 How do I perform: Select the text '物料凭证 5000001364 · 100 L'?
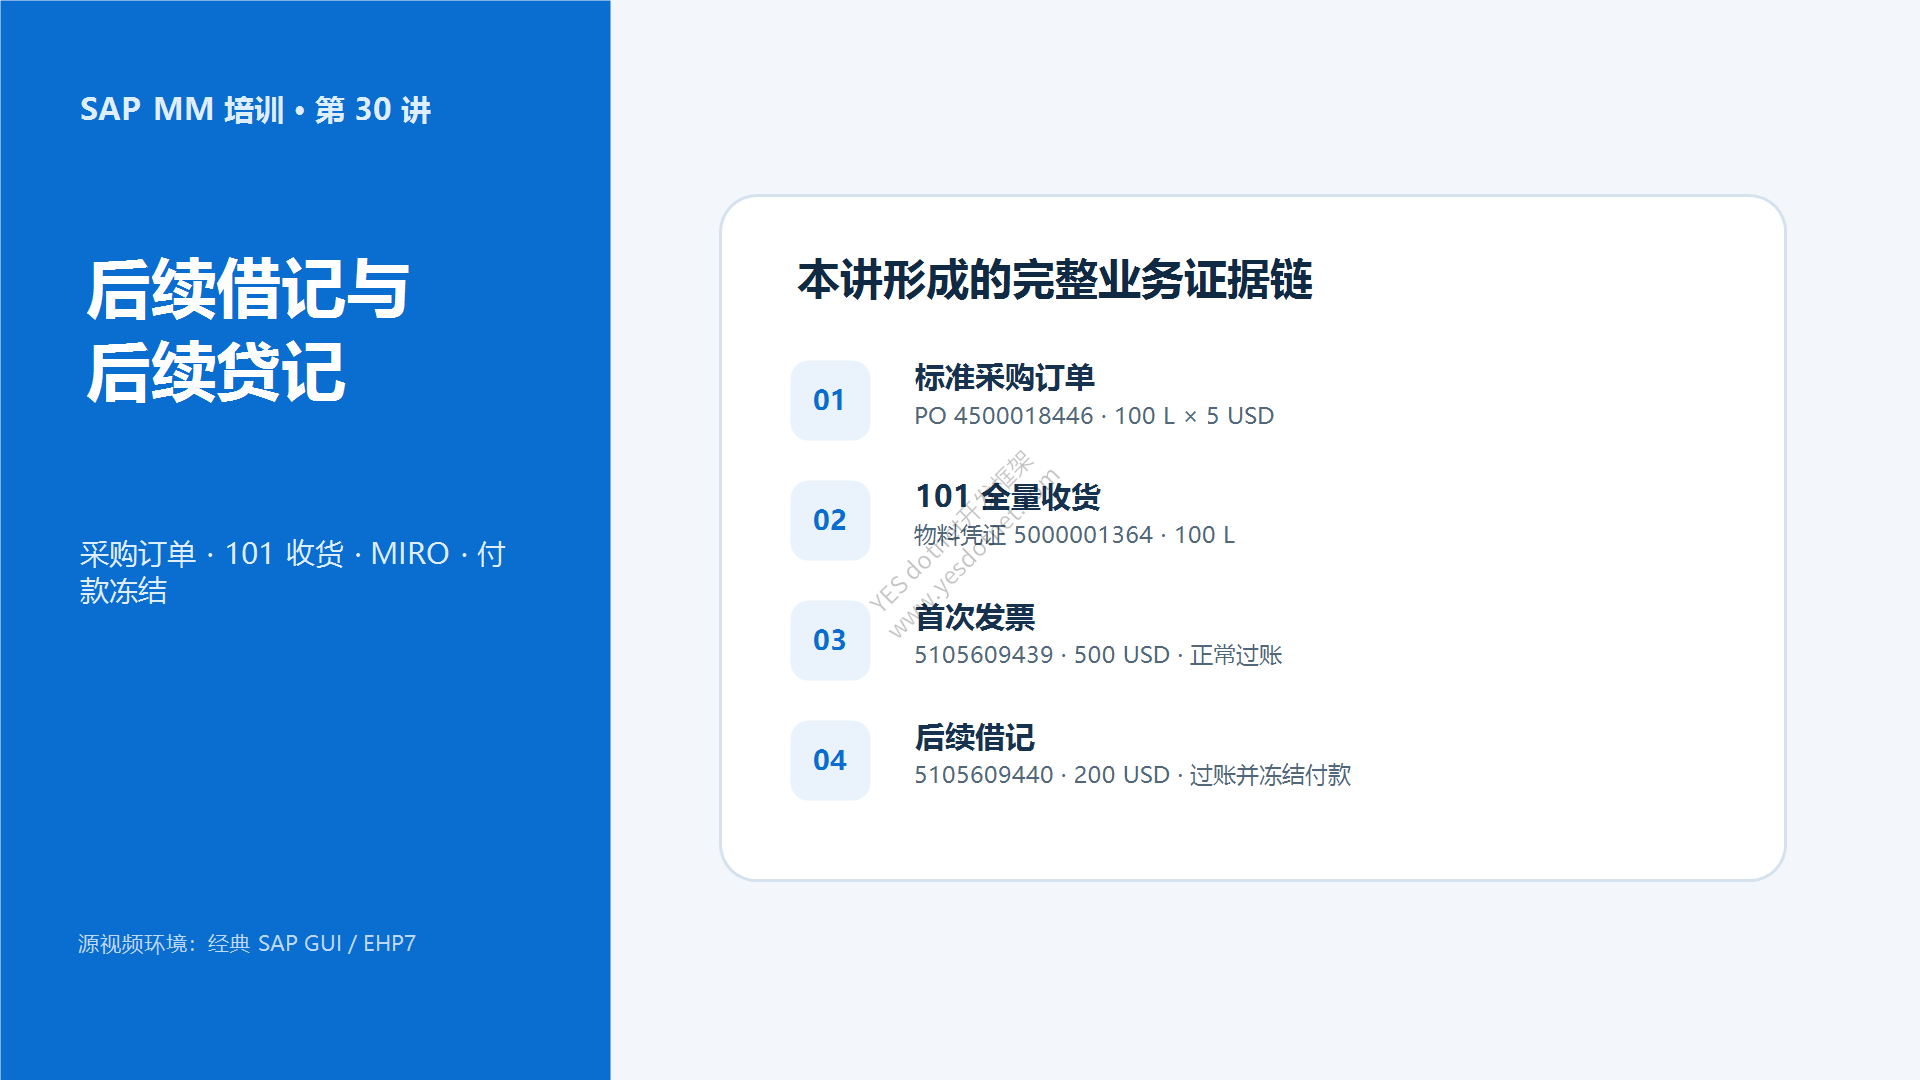click(x=1074, y=535)
